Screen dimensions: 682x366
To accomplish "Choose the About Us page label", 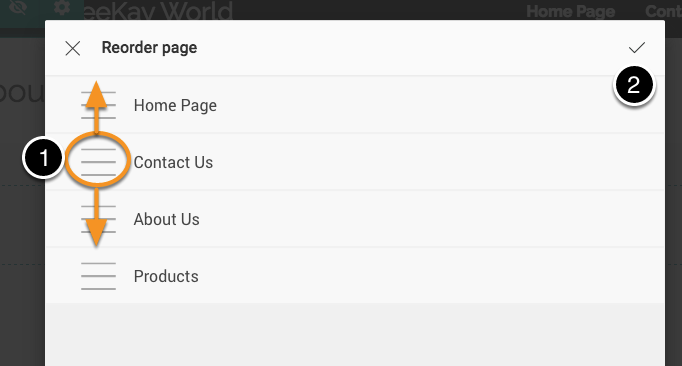I will pos(166,219).
